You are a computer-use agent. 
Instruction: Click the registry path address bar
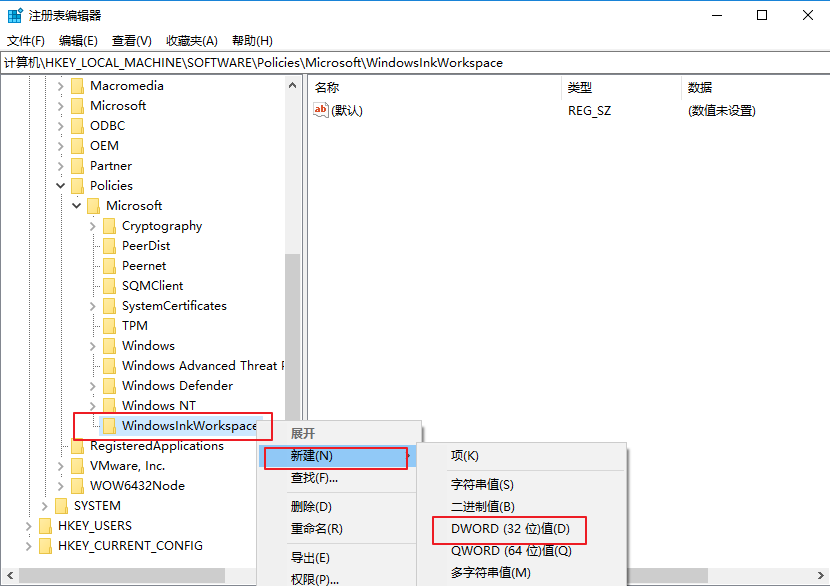point(400,62)
